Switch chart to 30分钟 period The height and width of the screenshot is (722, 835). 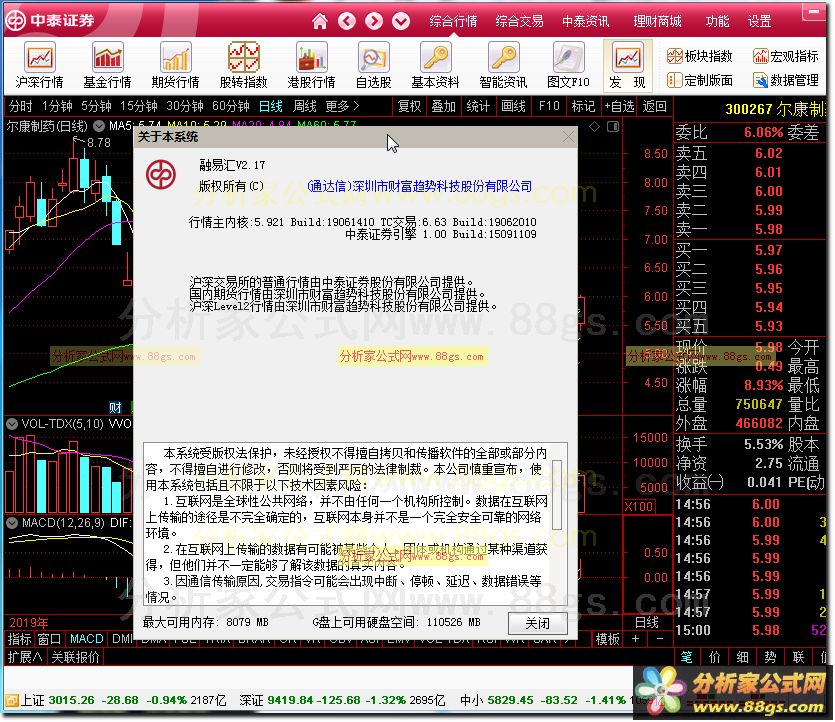click(x=185, y=106)
